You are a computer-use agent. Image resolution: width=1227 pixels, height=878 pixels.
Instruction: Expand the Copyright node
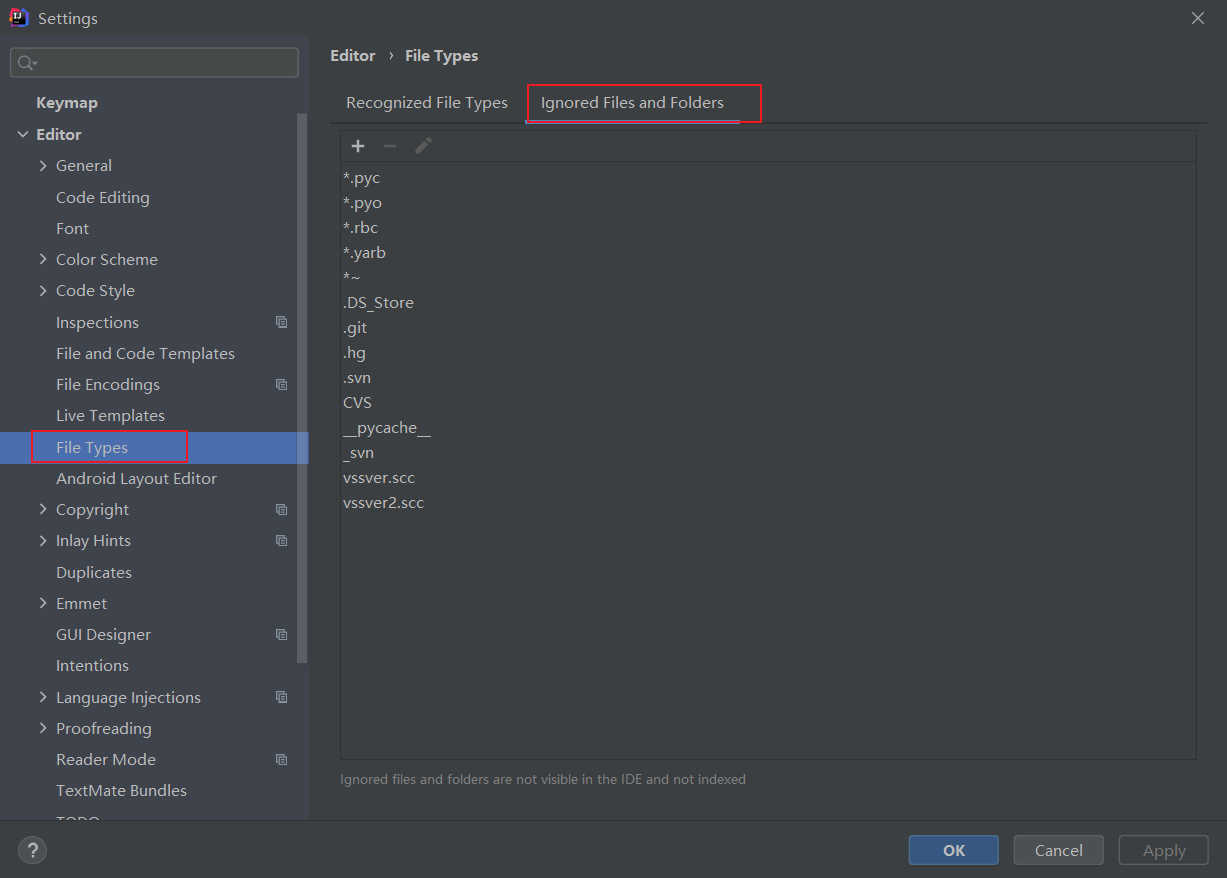(x=43, y=509)
